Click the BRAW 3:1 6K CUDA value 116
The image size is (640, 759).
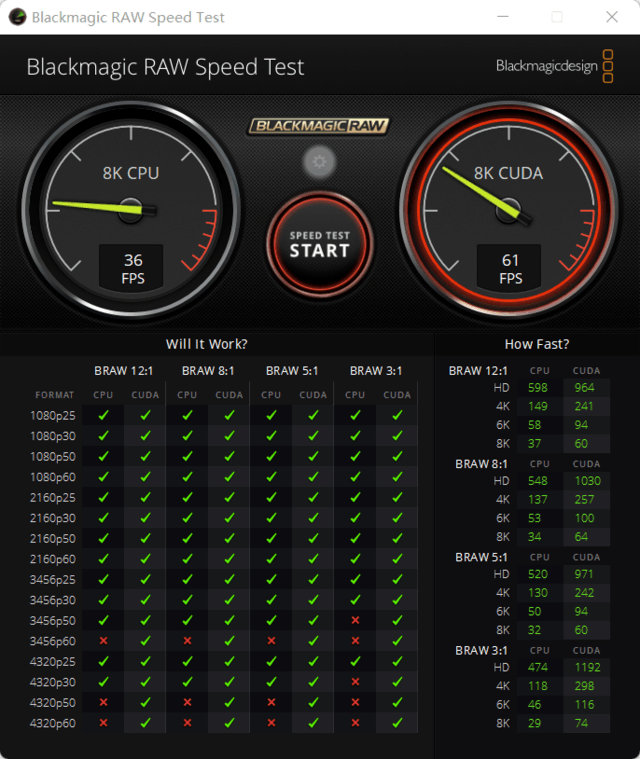(x=584, y=705)
